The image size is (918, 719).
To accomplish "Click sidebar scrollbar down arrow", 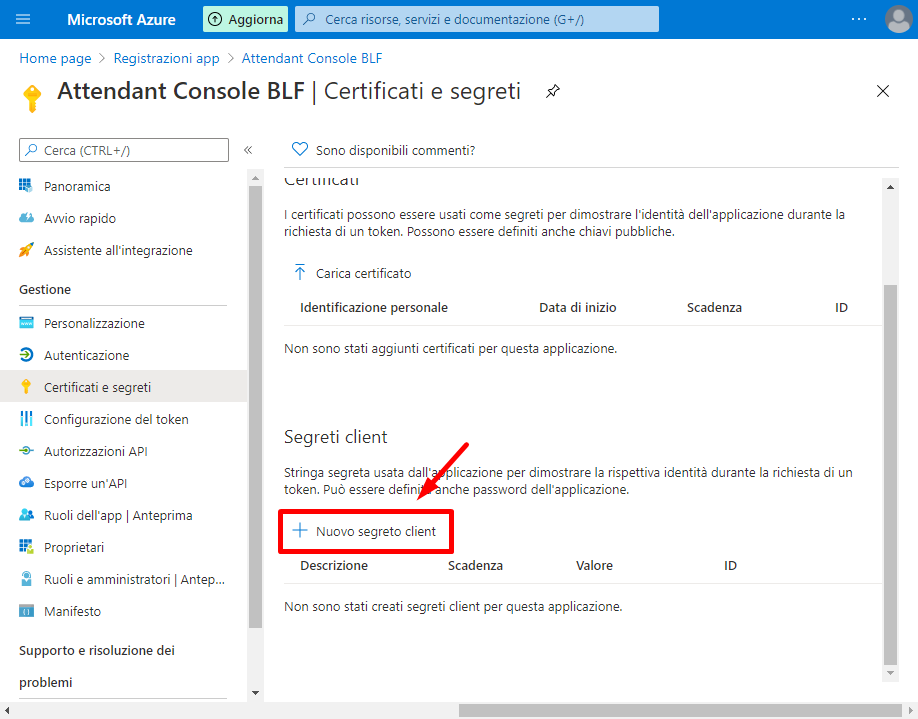I will pyautogui.click(x=255, y=693).
